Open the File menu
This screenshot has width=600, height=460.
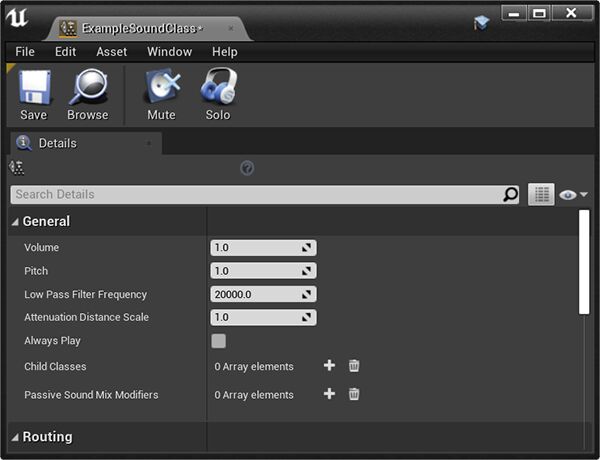[x=25, y=52]
